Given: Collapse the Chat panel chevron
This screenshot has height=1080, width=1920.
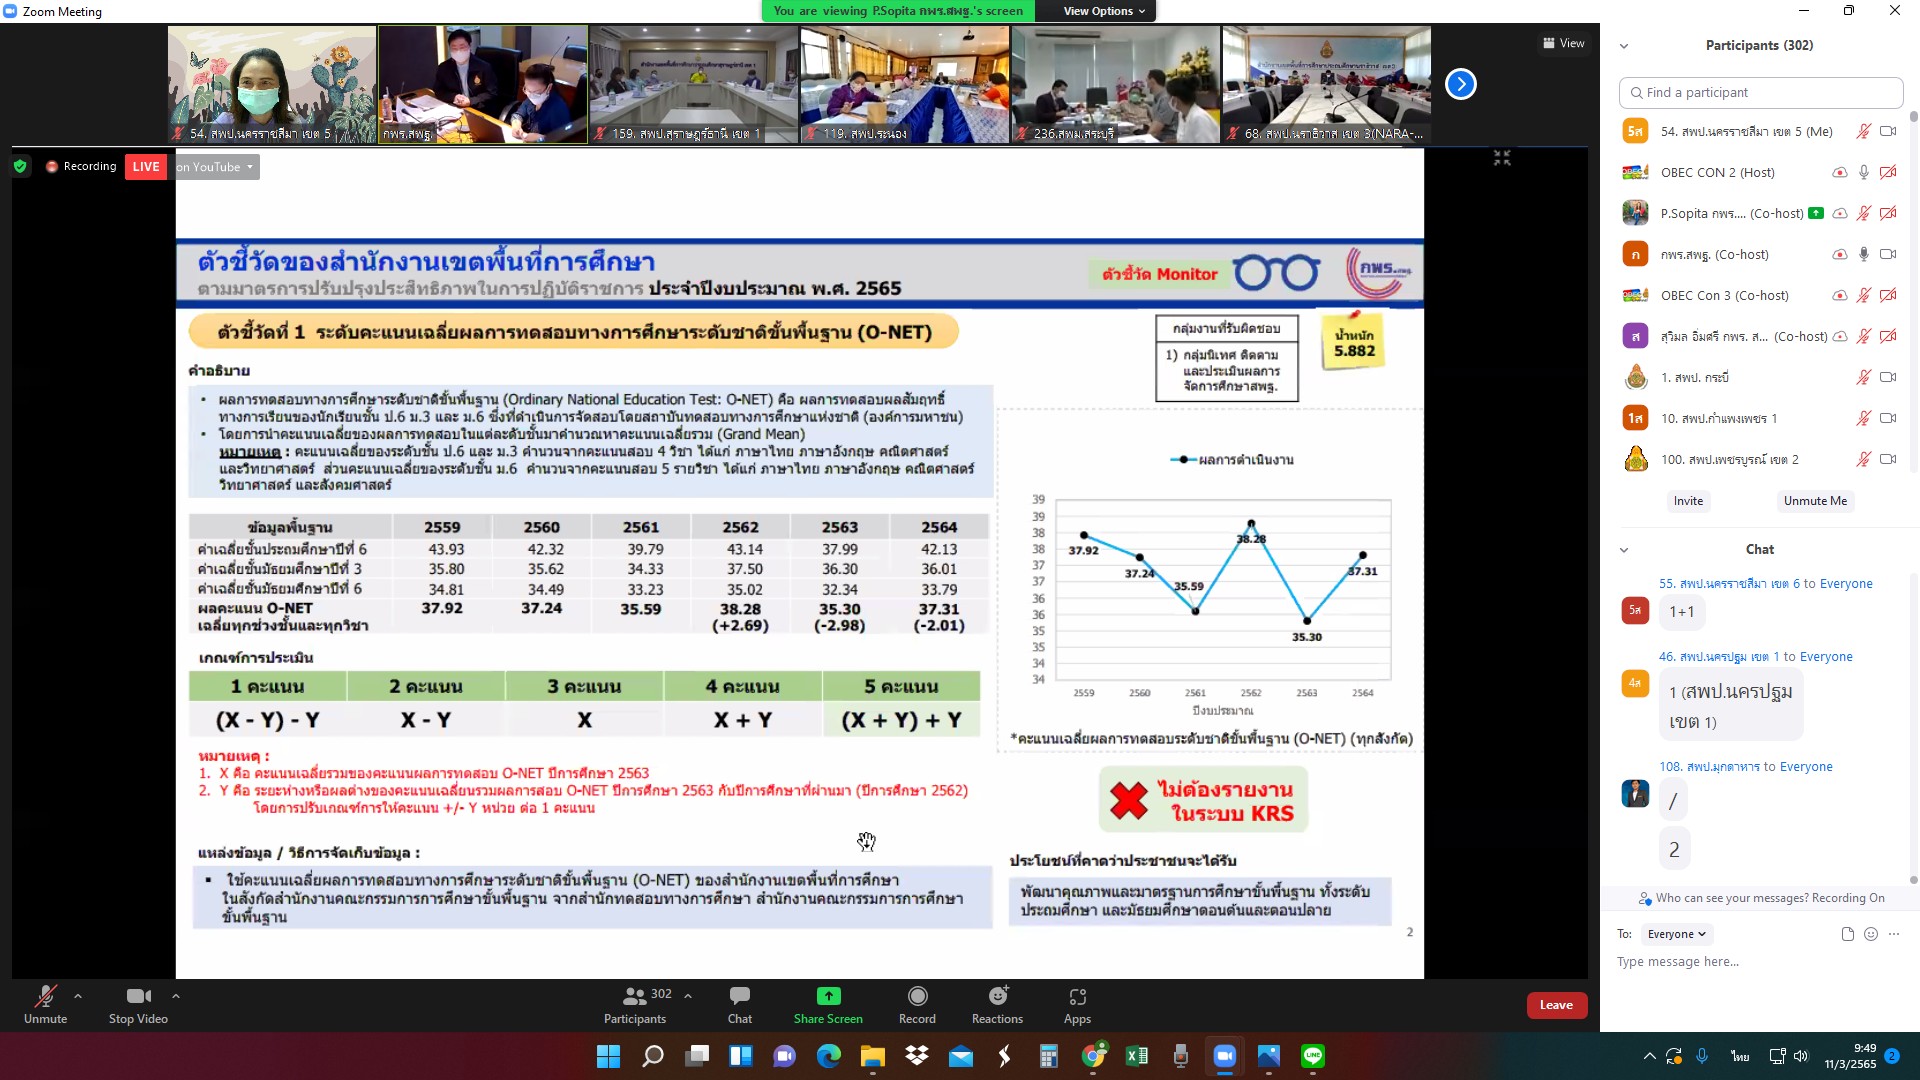Looking at the screenshot, I should [x=1624, y=550].
